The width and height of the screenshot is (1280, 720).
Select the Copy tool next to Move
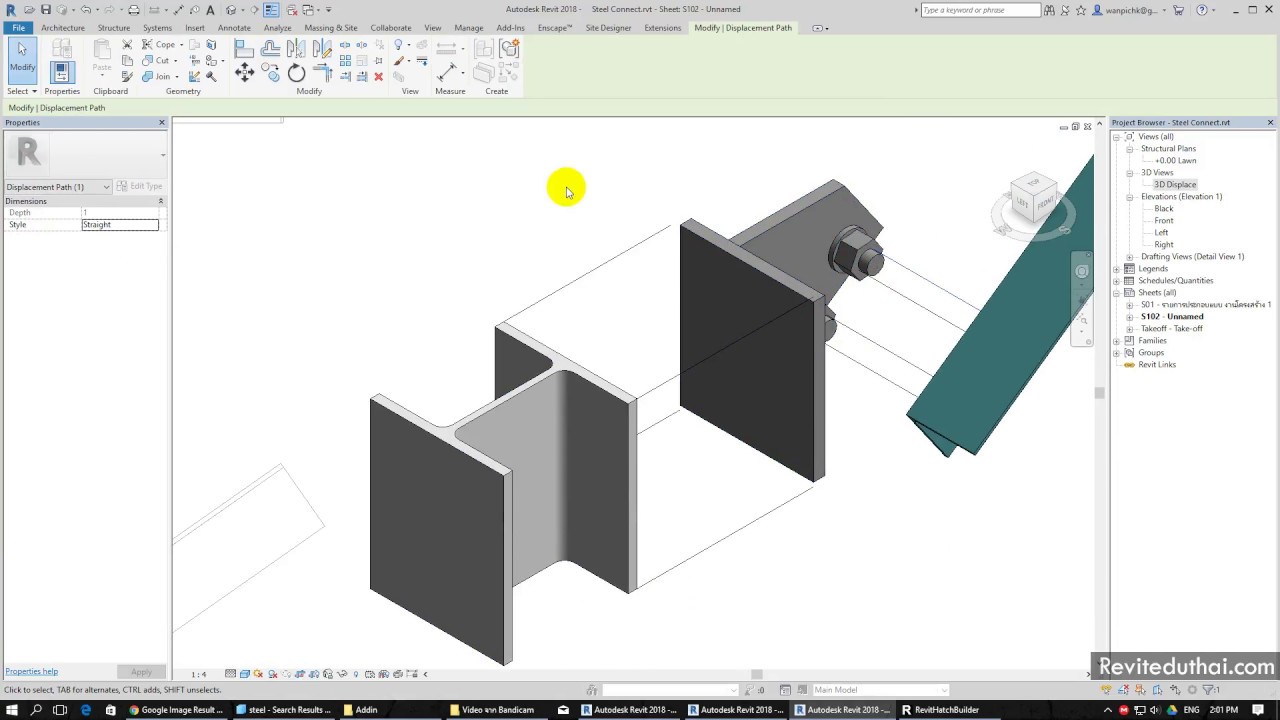[270, 73]
